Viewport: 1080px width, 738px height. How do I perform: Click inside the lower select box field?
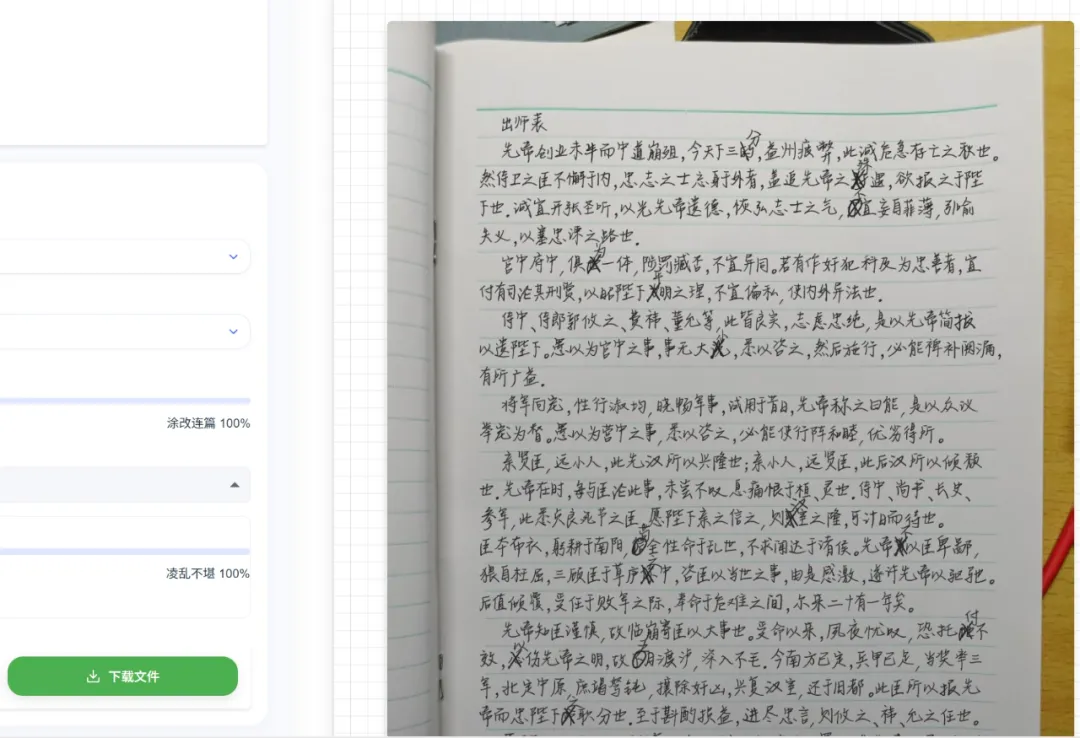coord(124,331)
